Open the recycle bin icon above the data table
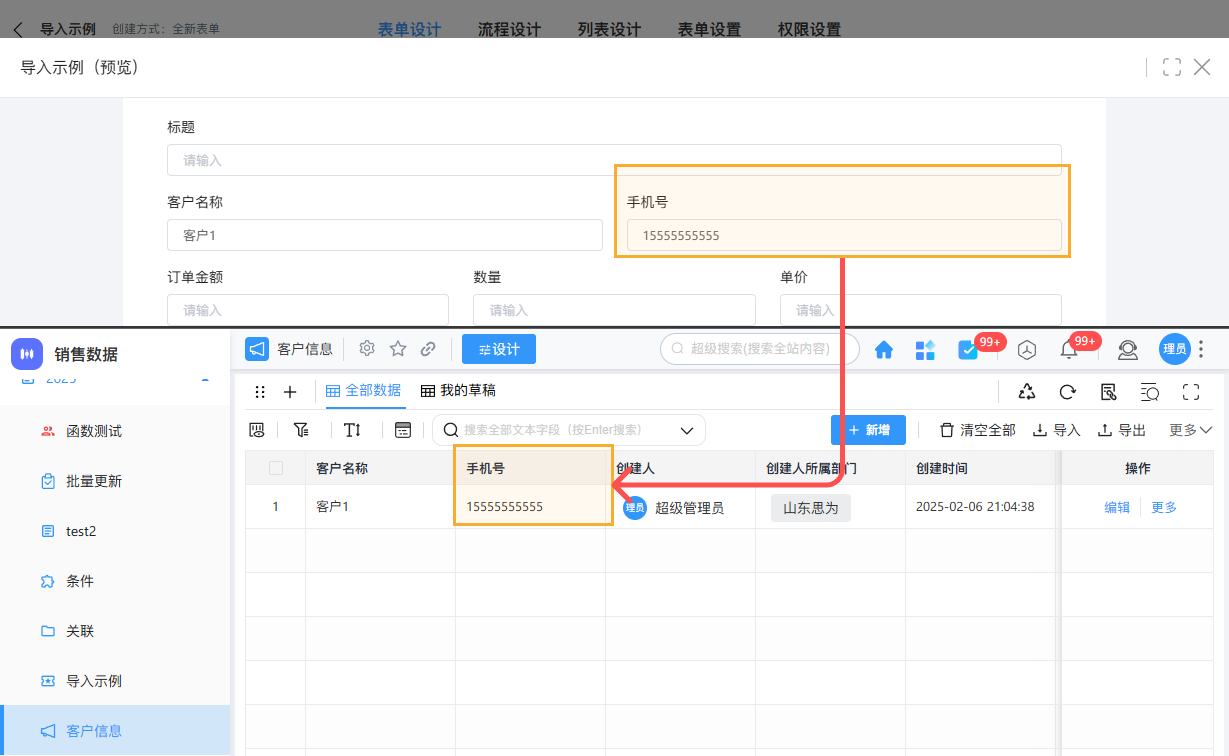This screenshot has height=756, width=1229. 1026,392
